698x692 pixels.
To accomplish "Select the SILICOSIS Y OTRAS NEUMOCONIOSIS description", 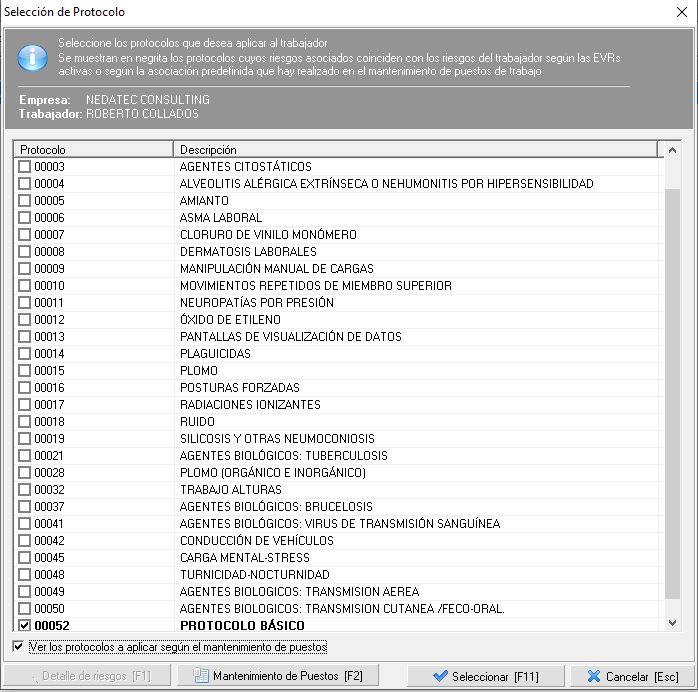I will tap(277, 438).
